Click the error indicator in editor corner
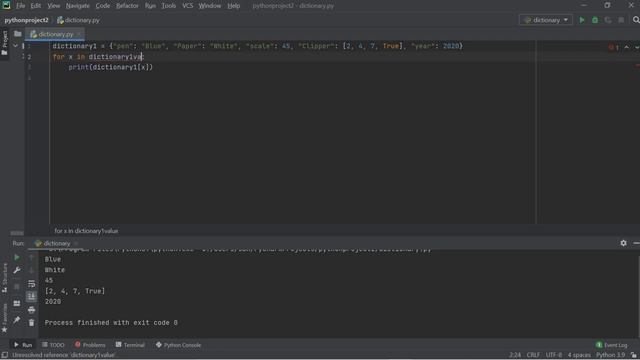640x360 pixels. pos(613,47)
